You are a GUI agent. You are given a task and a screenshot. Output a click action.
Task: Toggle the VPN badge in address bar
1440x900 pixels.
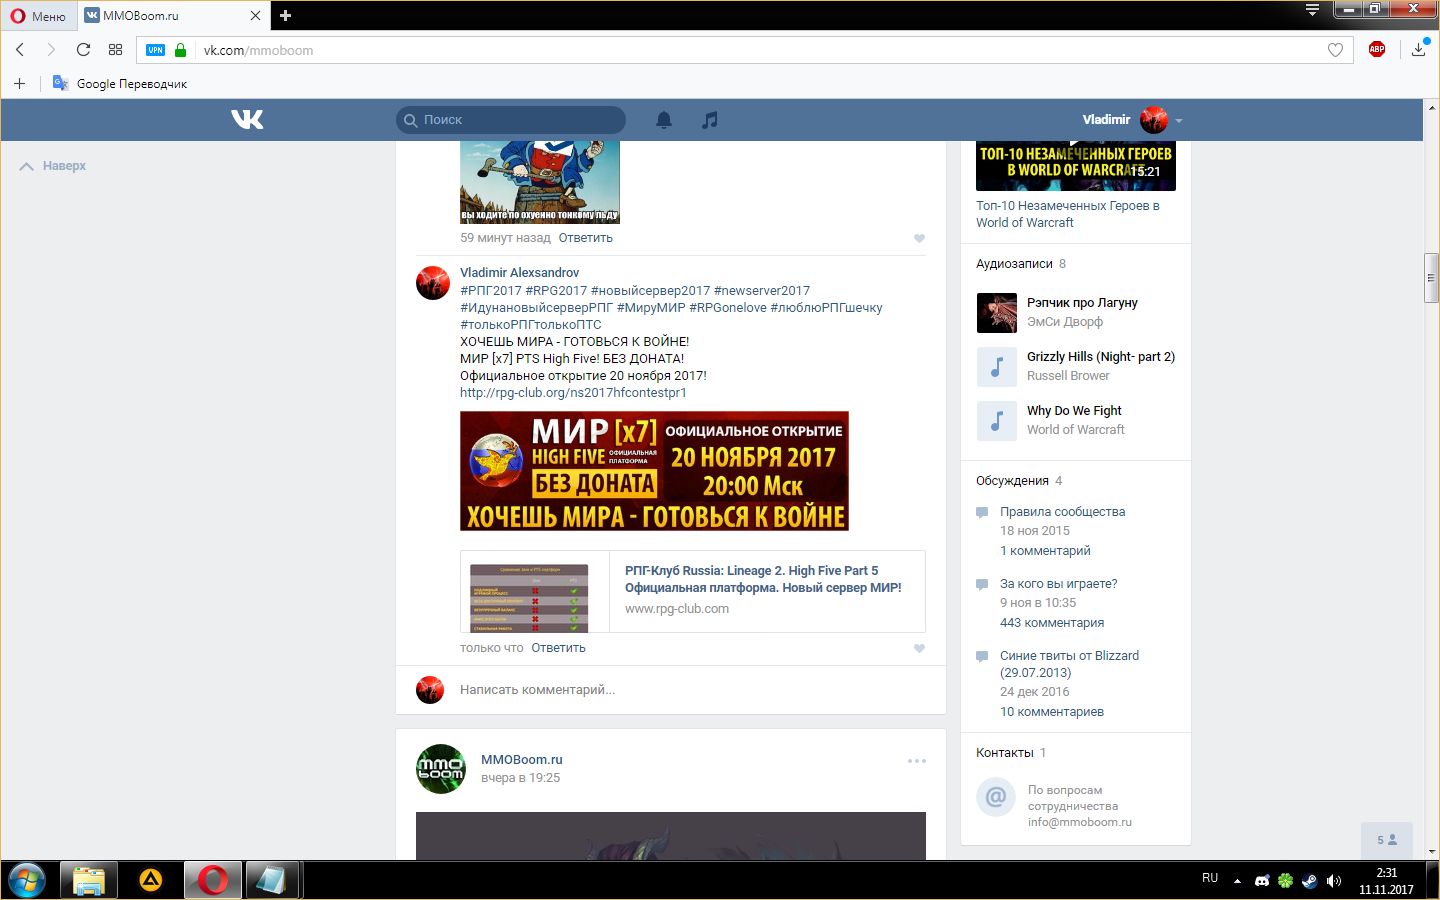point(155,50)
